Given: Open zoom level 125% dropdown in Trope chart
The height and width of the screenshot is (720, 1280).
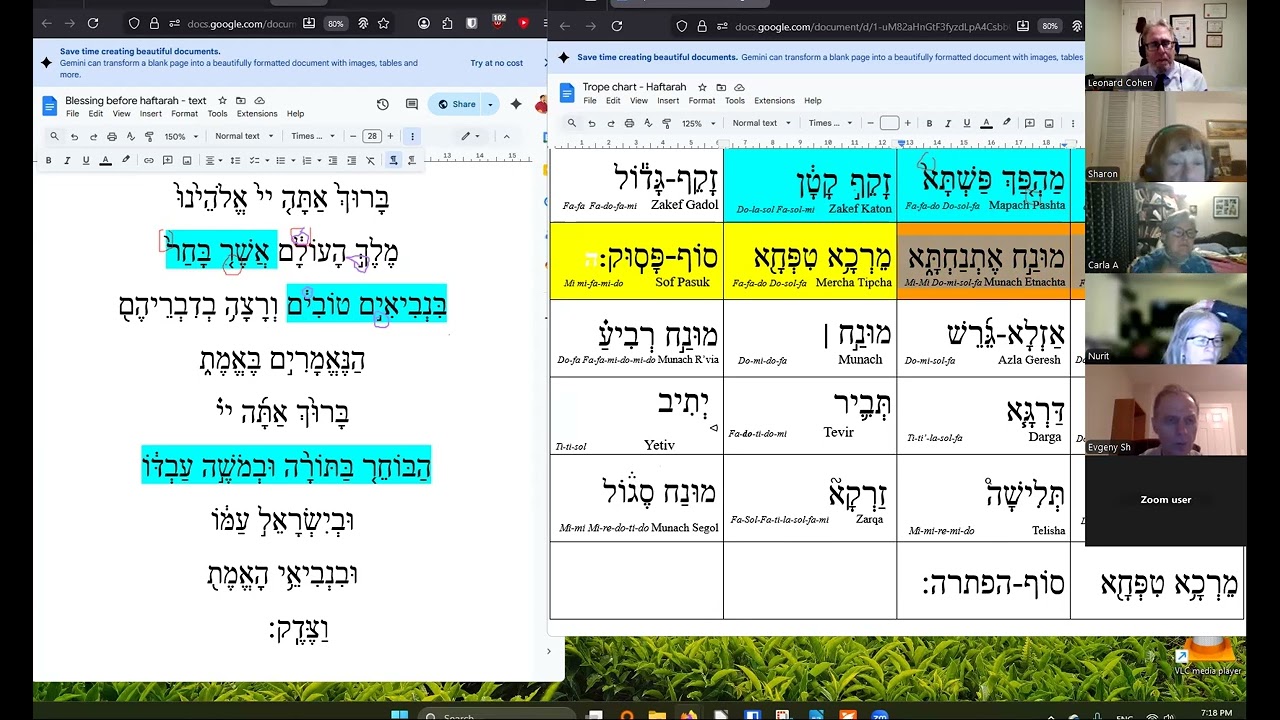Looking at the screenshot, I should point(698,123).
